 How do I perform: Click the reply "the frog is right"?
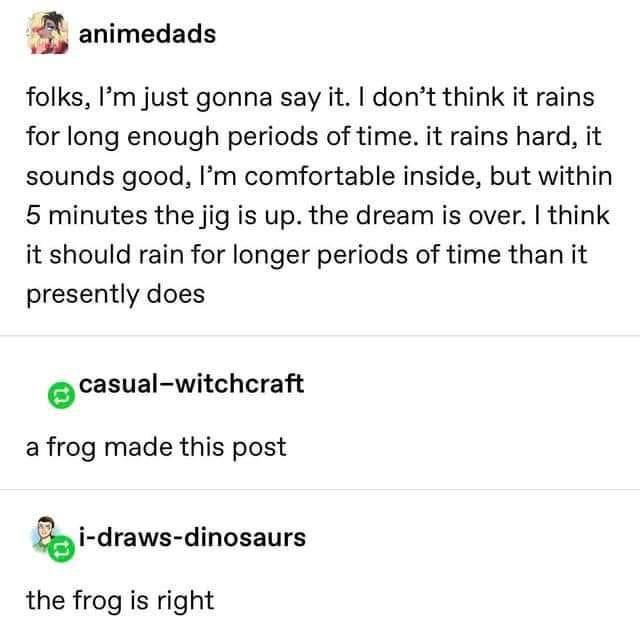[120, 601]
